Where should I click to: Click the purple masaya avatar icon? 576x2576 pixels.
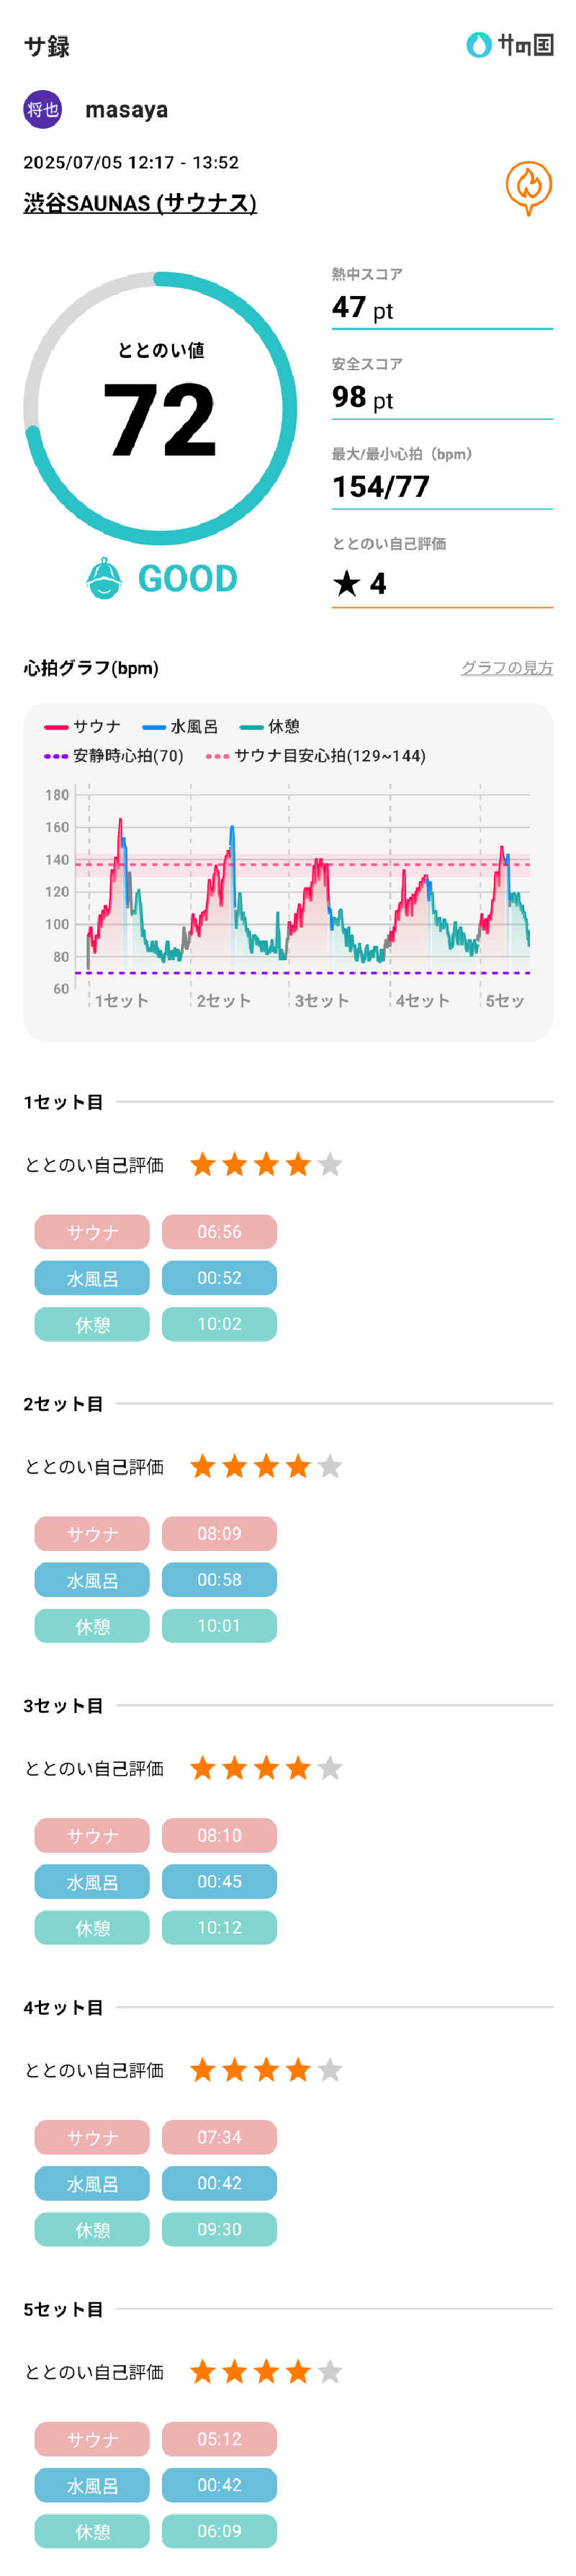coord(43,109)
